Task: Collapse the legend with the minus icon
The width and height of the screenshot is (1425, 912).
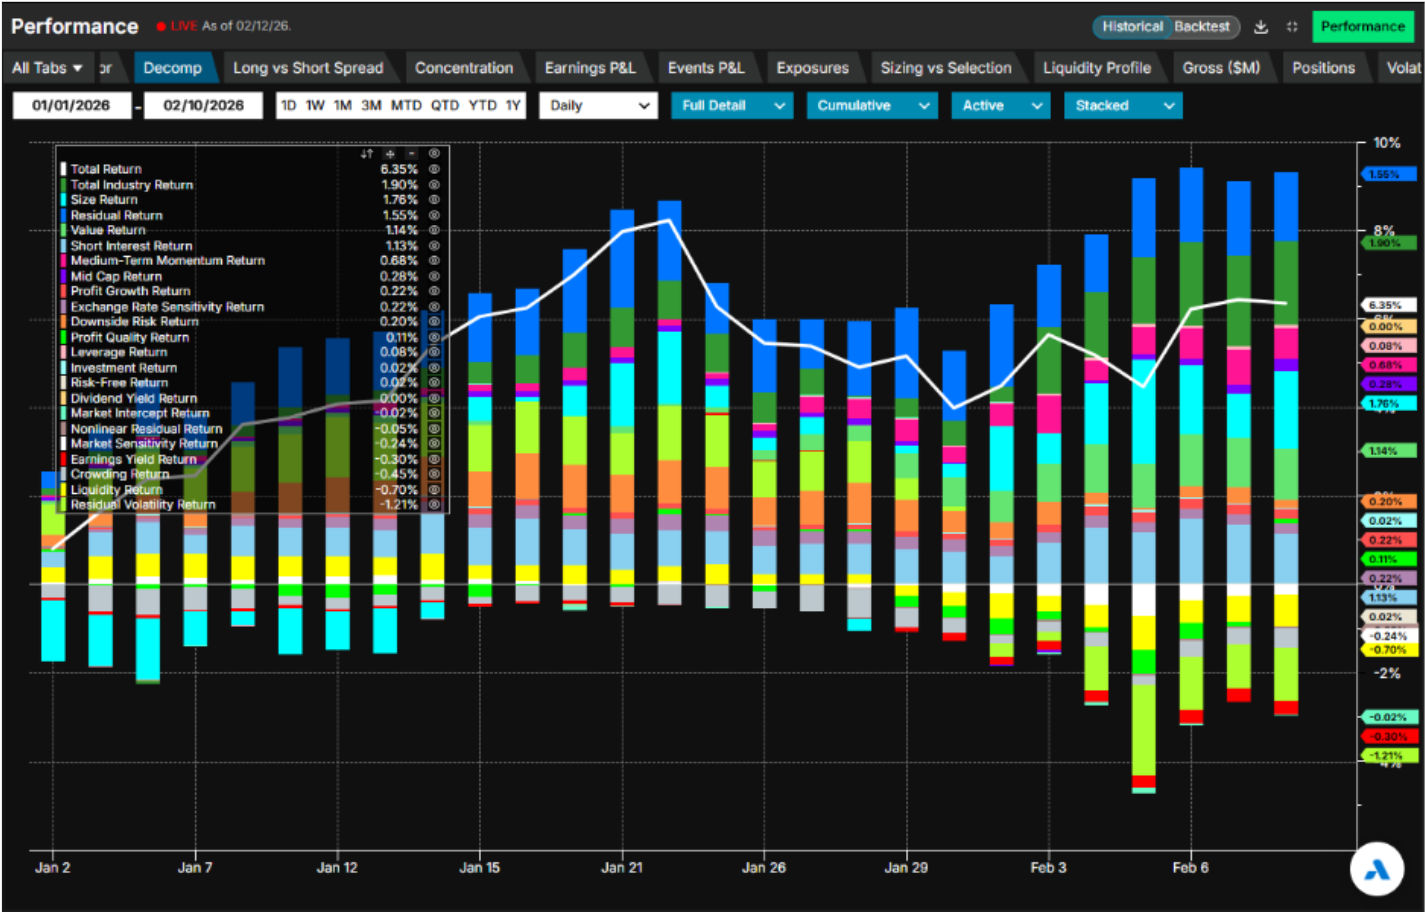Action: coord(411,154)
